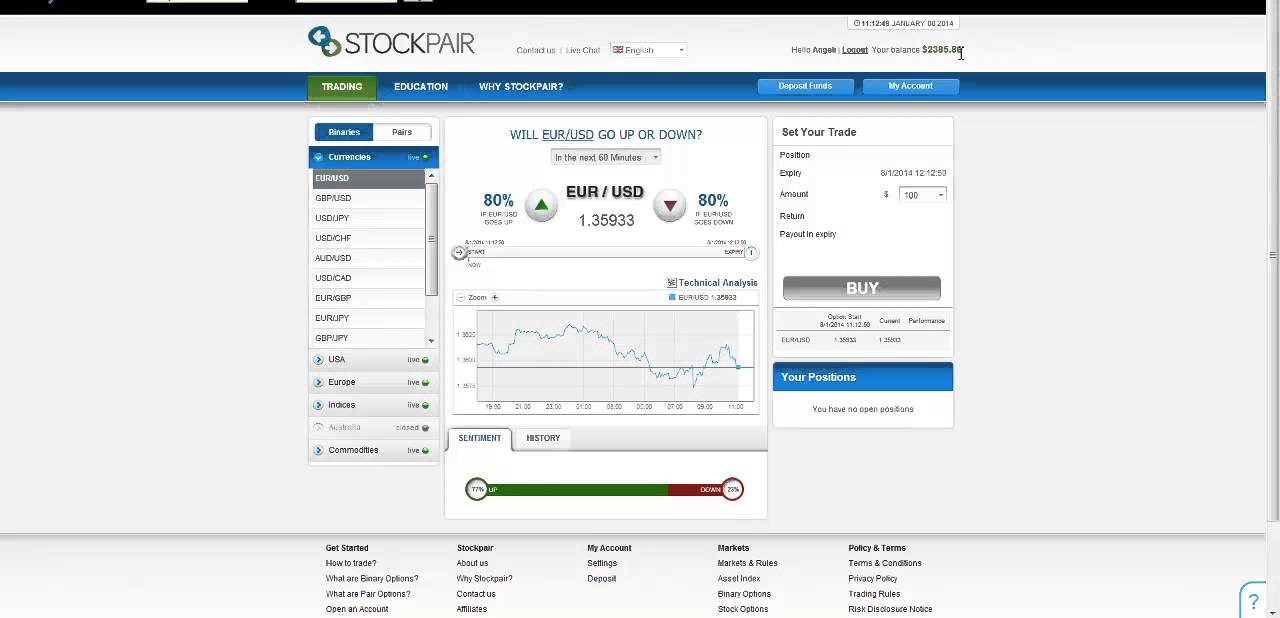Click the help question mark icon
Viewport: 1280px width, 618px height.
(1253, 601)
